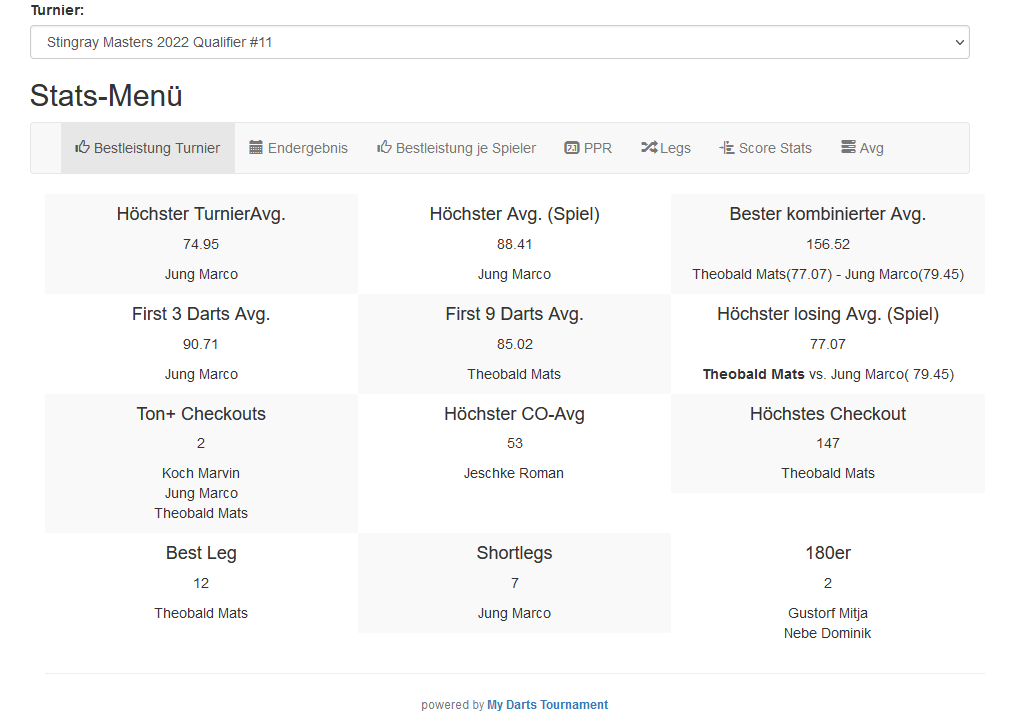Show the Avg tab label
The image size is (1016, 712).
[x=872, y=148]
